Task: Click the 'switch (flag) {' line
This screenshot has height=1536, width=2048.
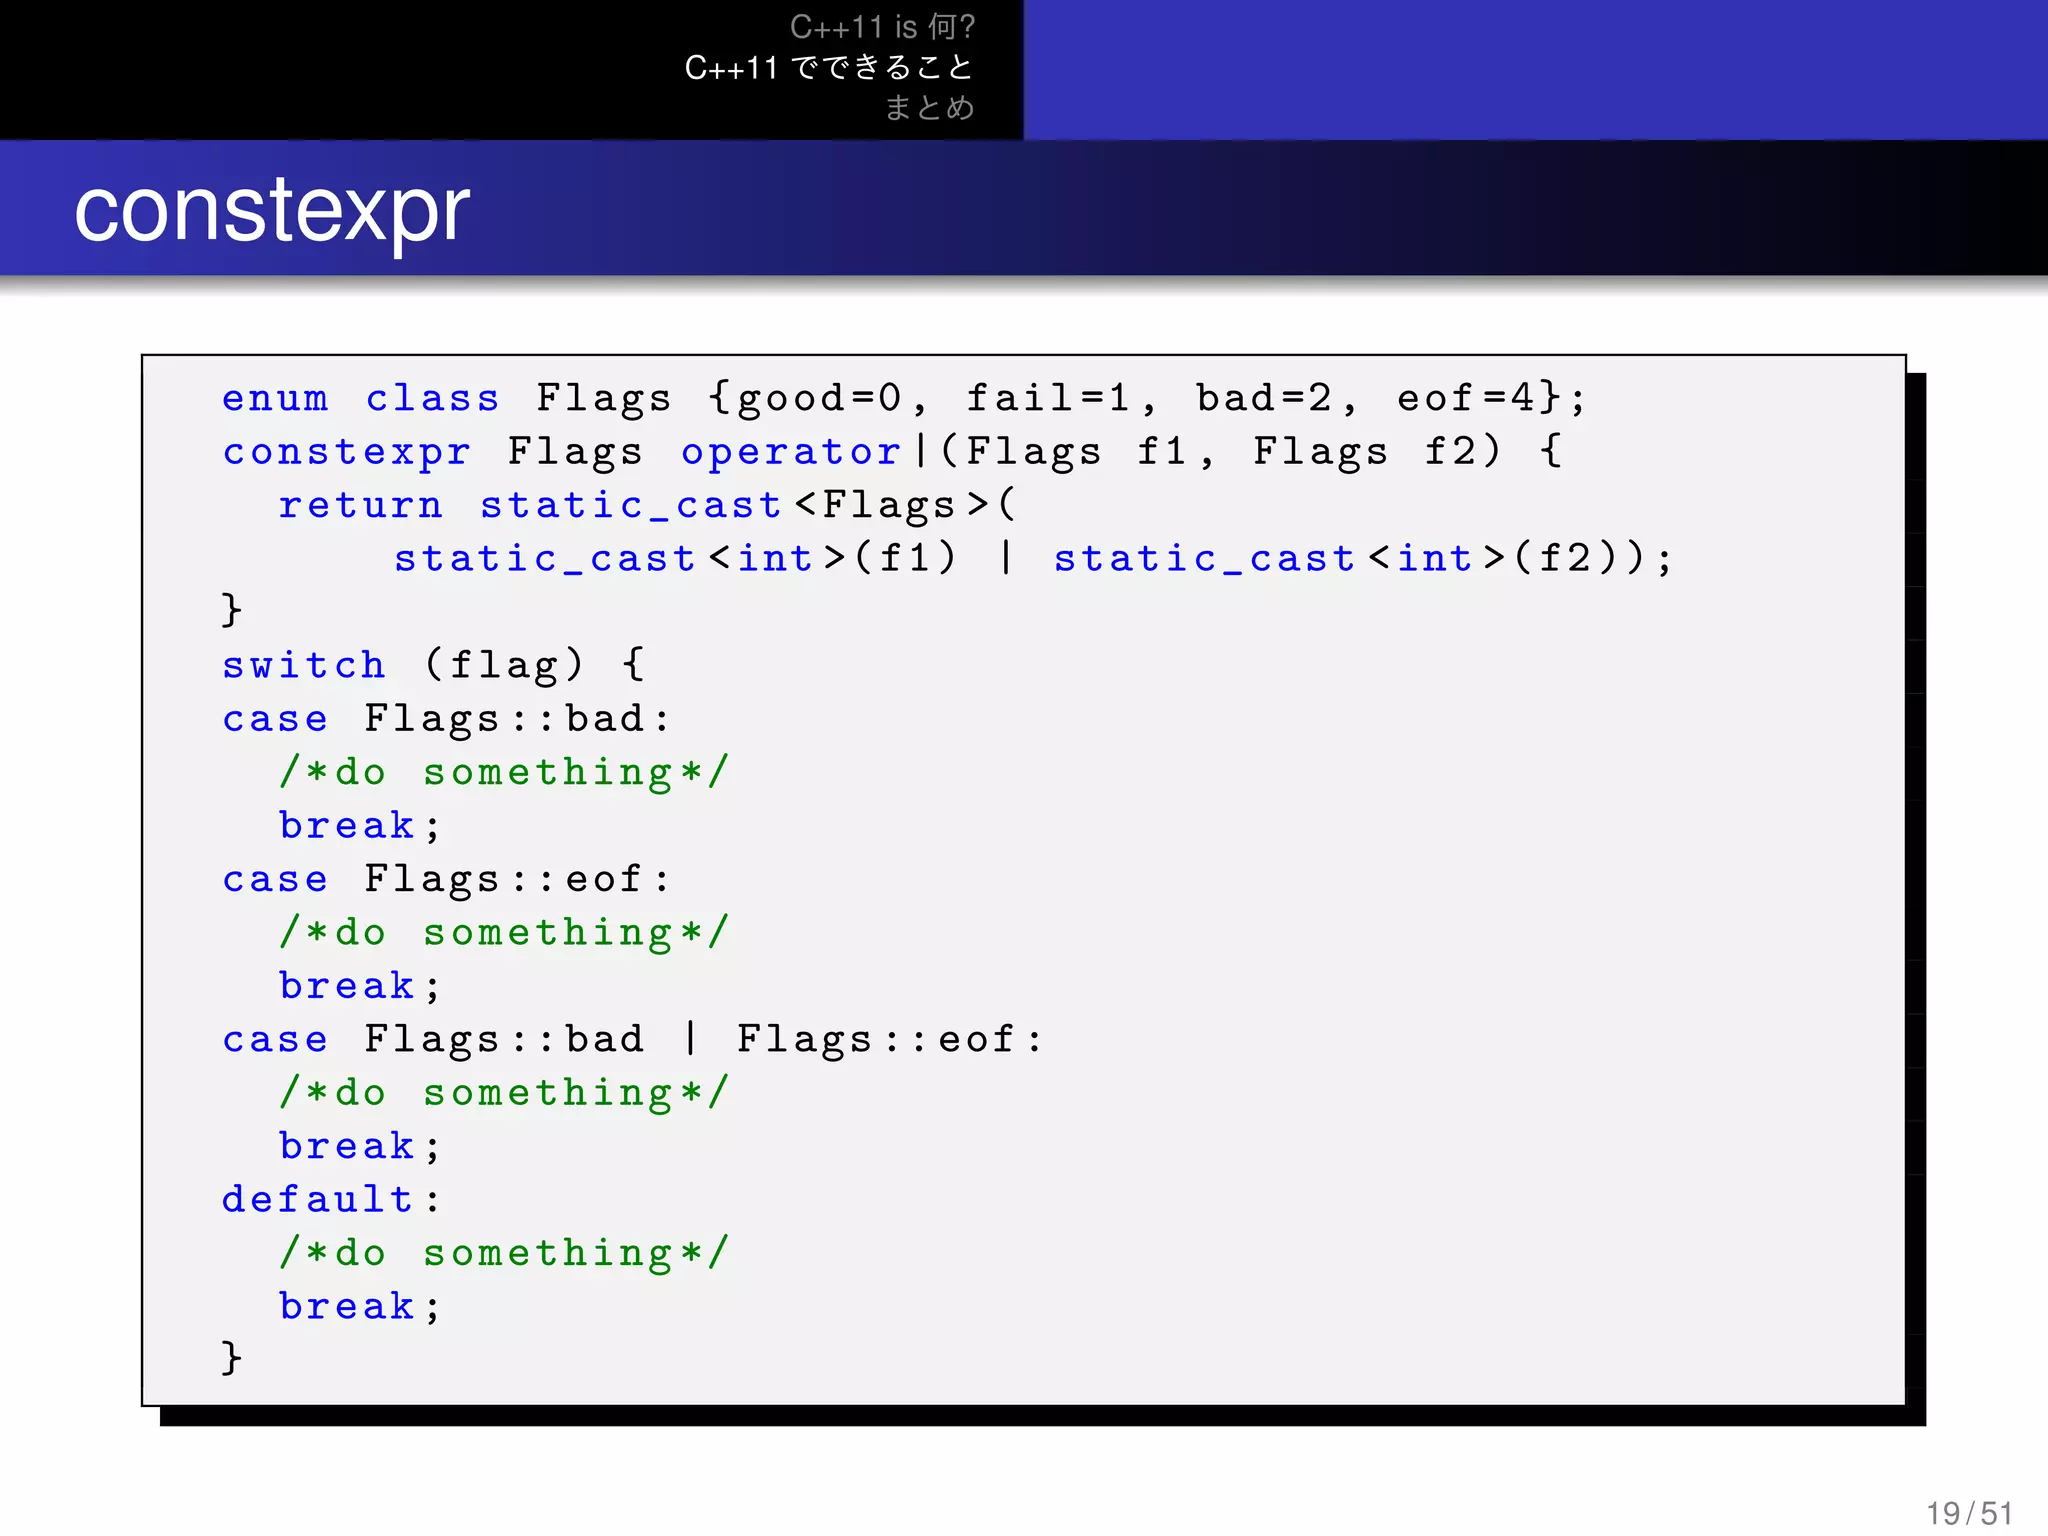Action: tap(434, 665)
